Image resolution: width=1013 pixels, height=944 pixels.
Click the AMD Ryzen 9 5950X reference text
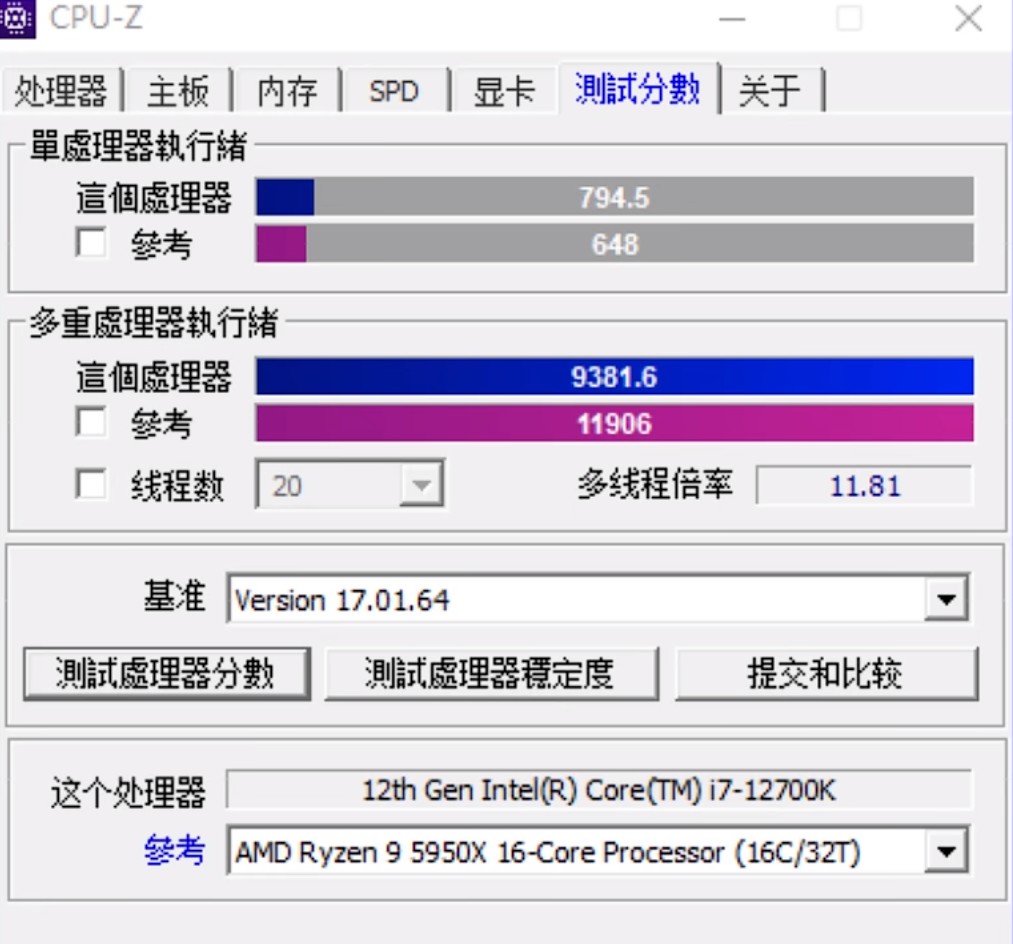click(x=547, y=852)
